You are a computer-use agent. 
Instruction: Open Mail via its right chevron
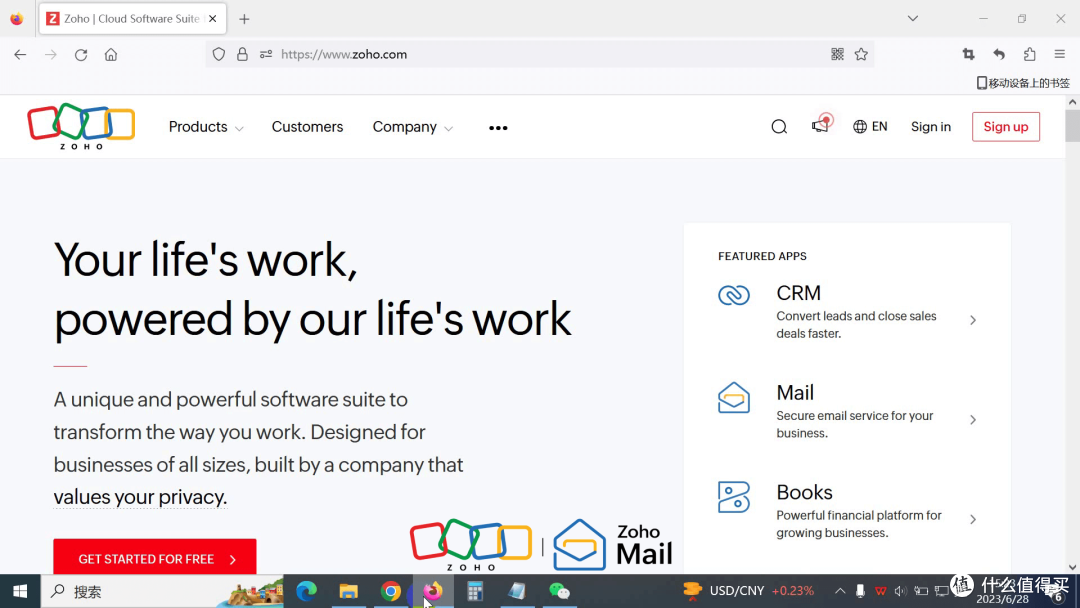coord(973,420)
